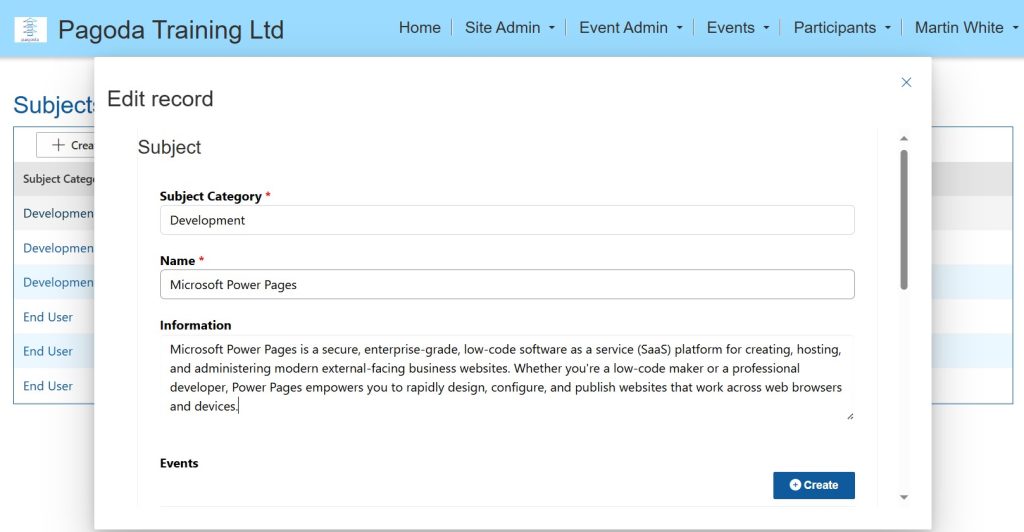Expand the Site Admin dropdown menu
Image resolution: width=1024 pixels, height=532 pixels.
509,27
